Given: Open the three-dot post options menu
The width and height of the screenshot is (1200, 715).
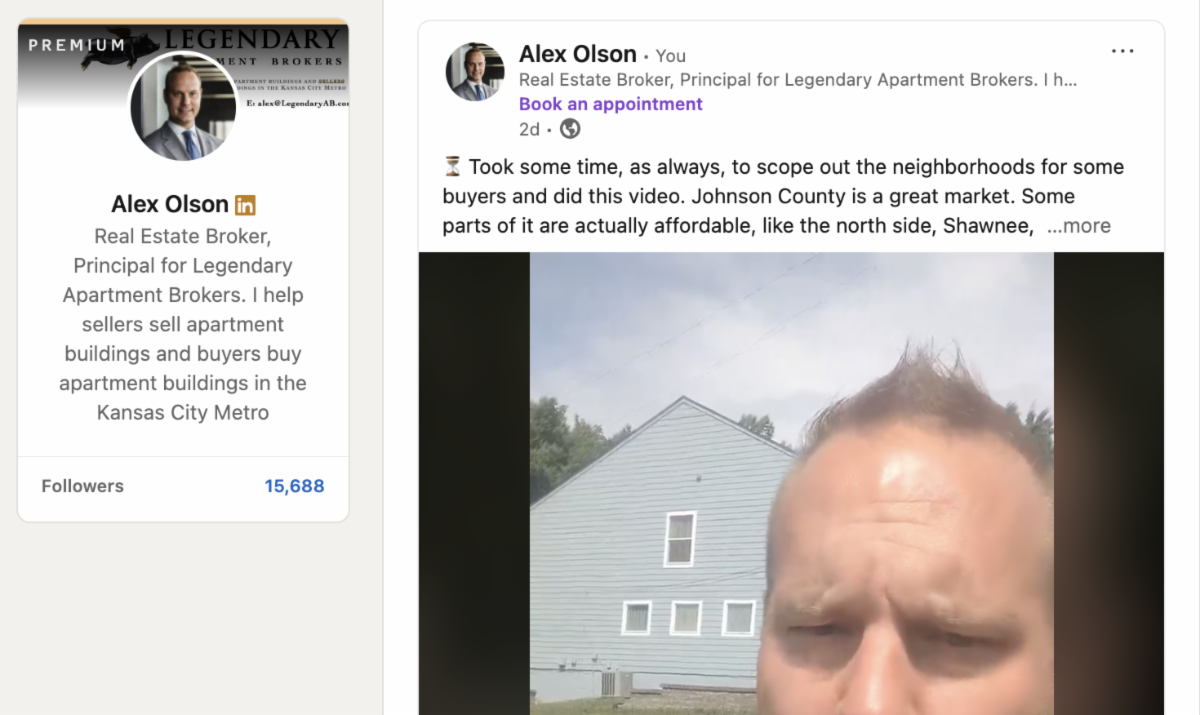Looking at the screenshot, I should tap(1123, 51).
